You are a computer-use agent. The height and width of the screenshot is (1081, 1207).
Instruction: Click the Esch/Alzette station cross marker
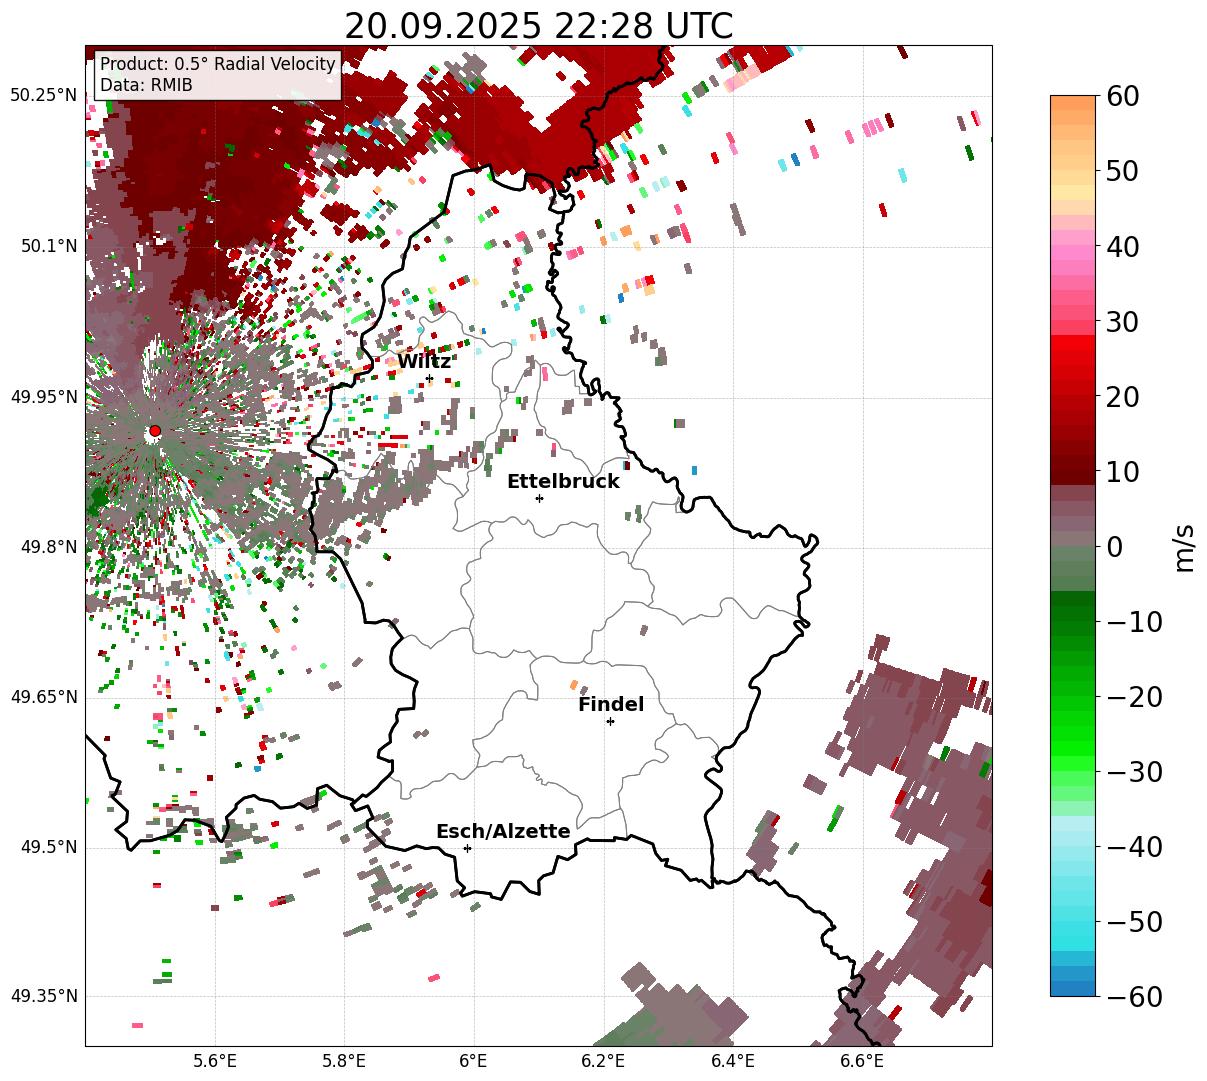click(x=467, y=848)
